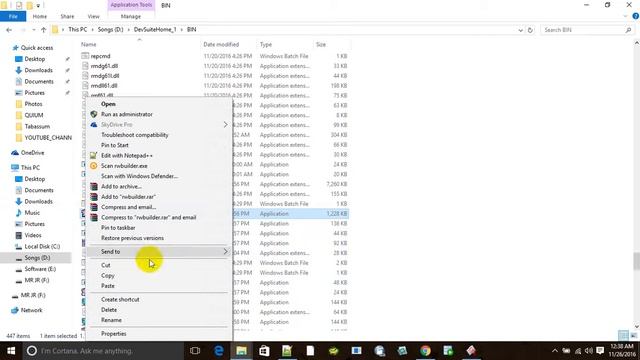640x360 pixels.
Task: Choose Scan with Windows Defender
Action: pos(139,176)
